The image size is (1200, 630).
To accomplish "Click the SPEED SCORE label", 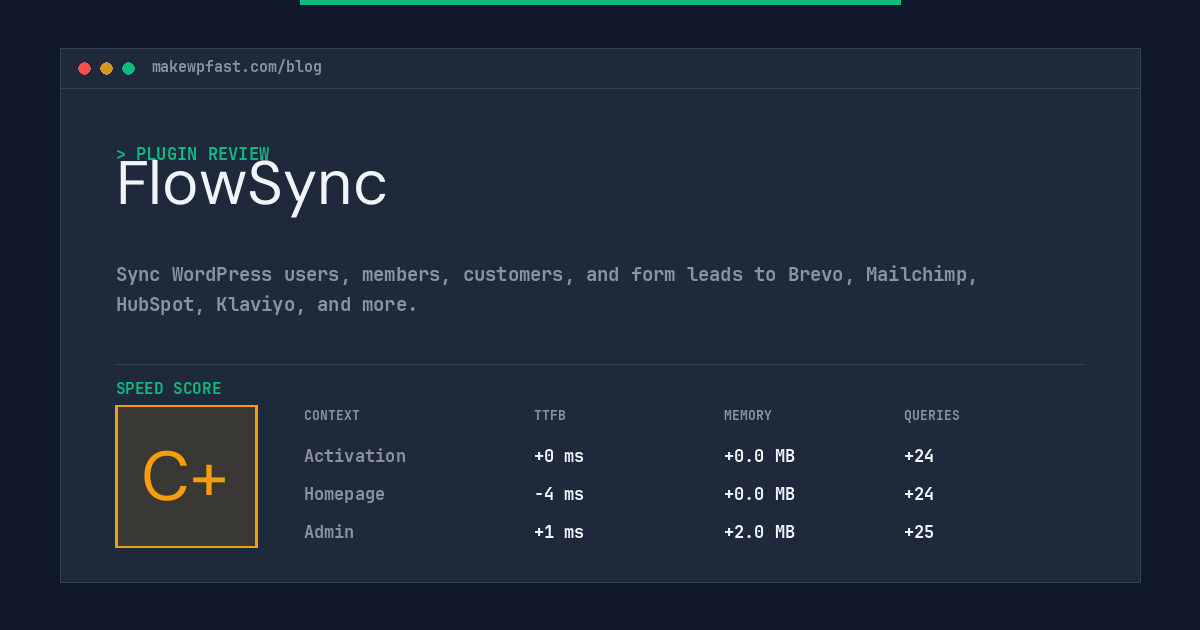I will [x=169, y=389].
